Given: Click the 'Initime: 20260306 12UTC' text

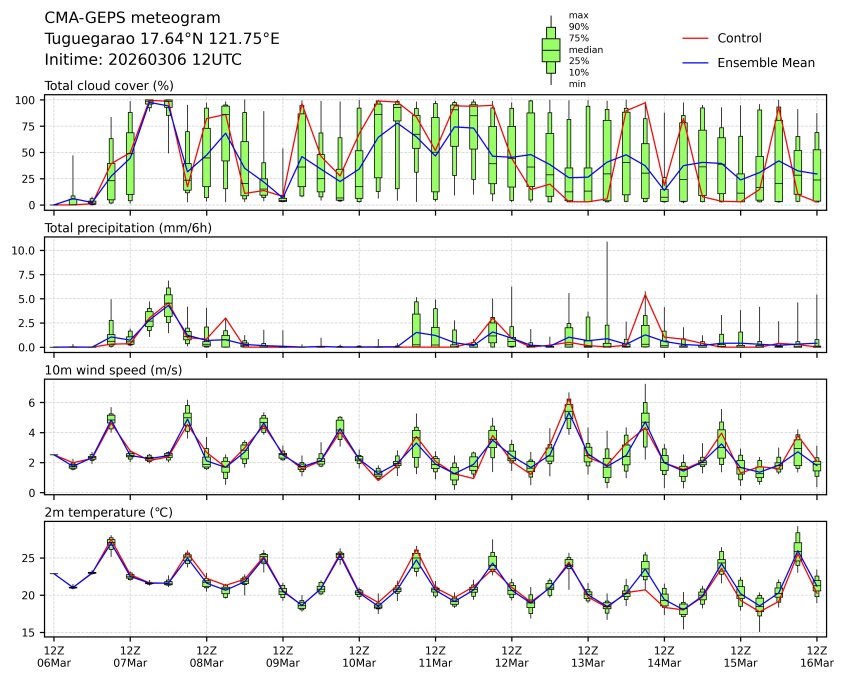Looking at the screenshot, I should [x=143, y=60].
